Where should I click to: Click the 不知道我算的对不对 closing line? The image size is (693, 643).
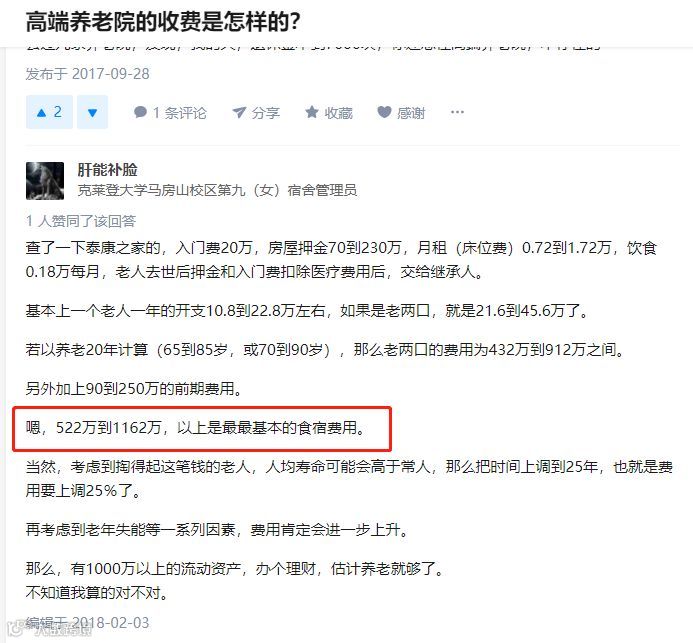point(97,593)
